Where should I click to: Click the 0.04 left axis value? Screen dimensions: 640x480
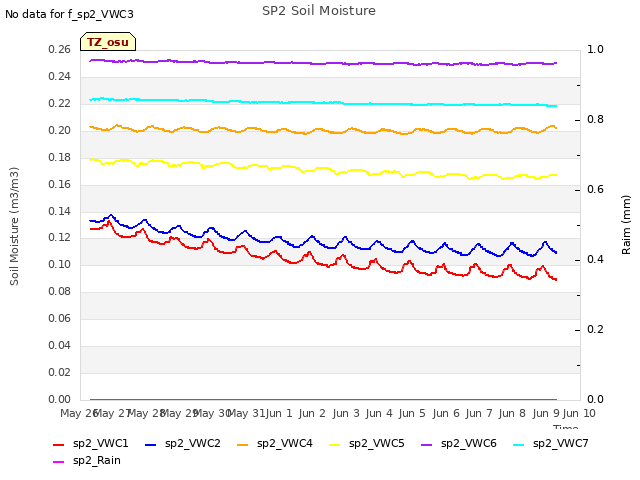(60, 345)
